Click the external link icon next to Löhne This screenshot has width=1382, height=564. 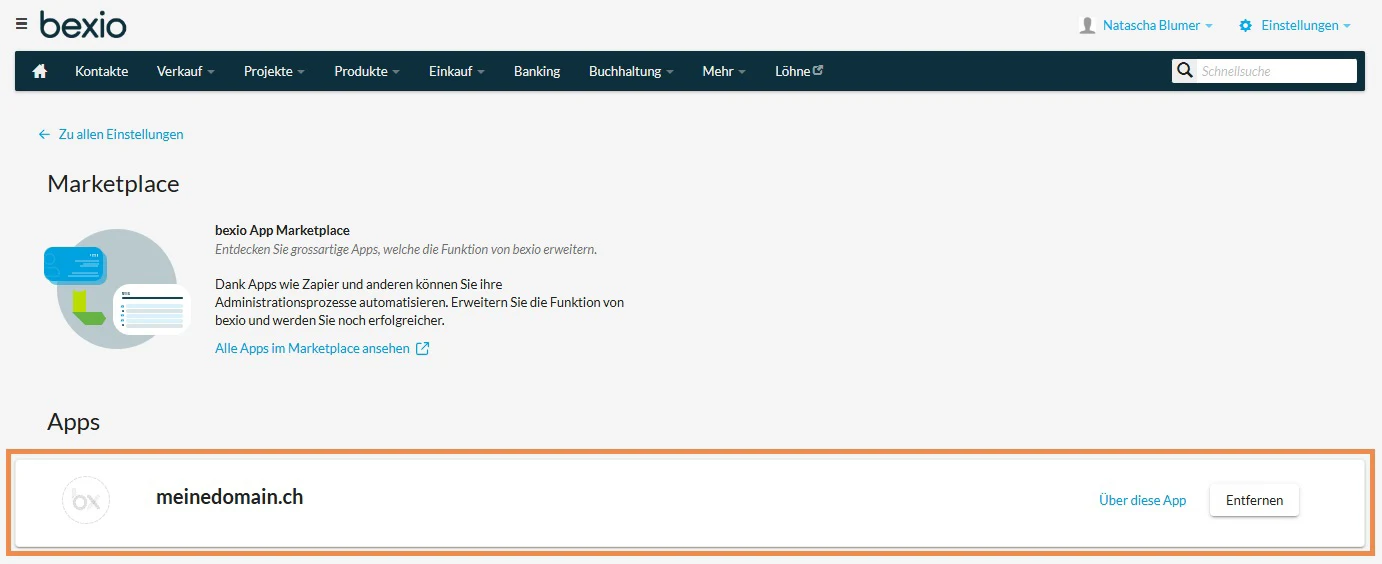818,70
